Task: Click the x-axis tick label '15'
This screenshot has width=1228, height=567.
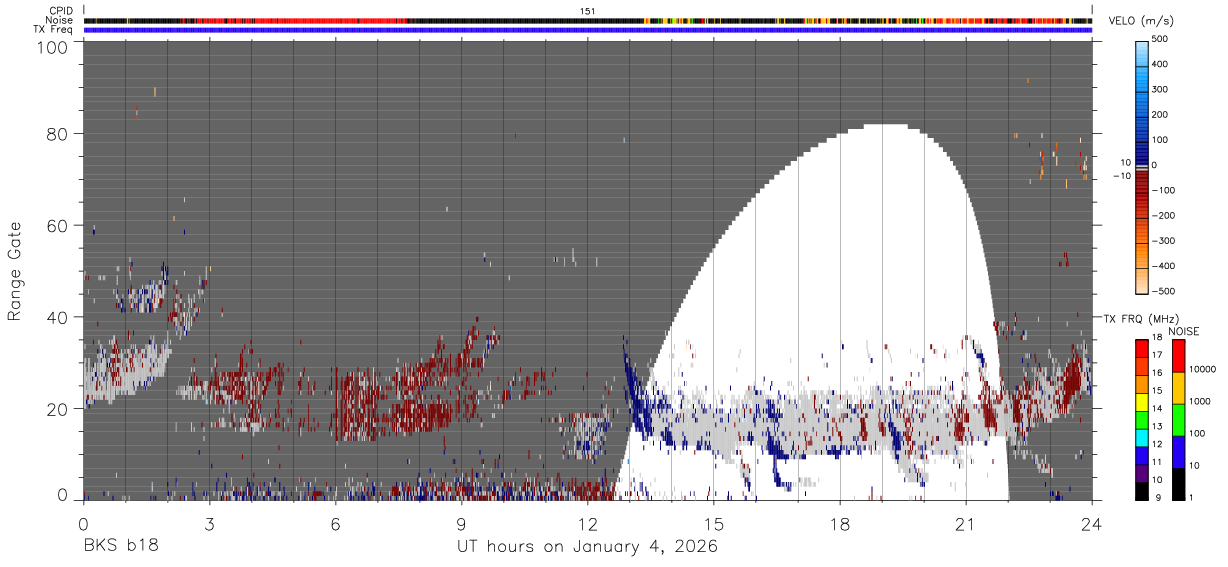Action: [x=714, y=523]
